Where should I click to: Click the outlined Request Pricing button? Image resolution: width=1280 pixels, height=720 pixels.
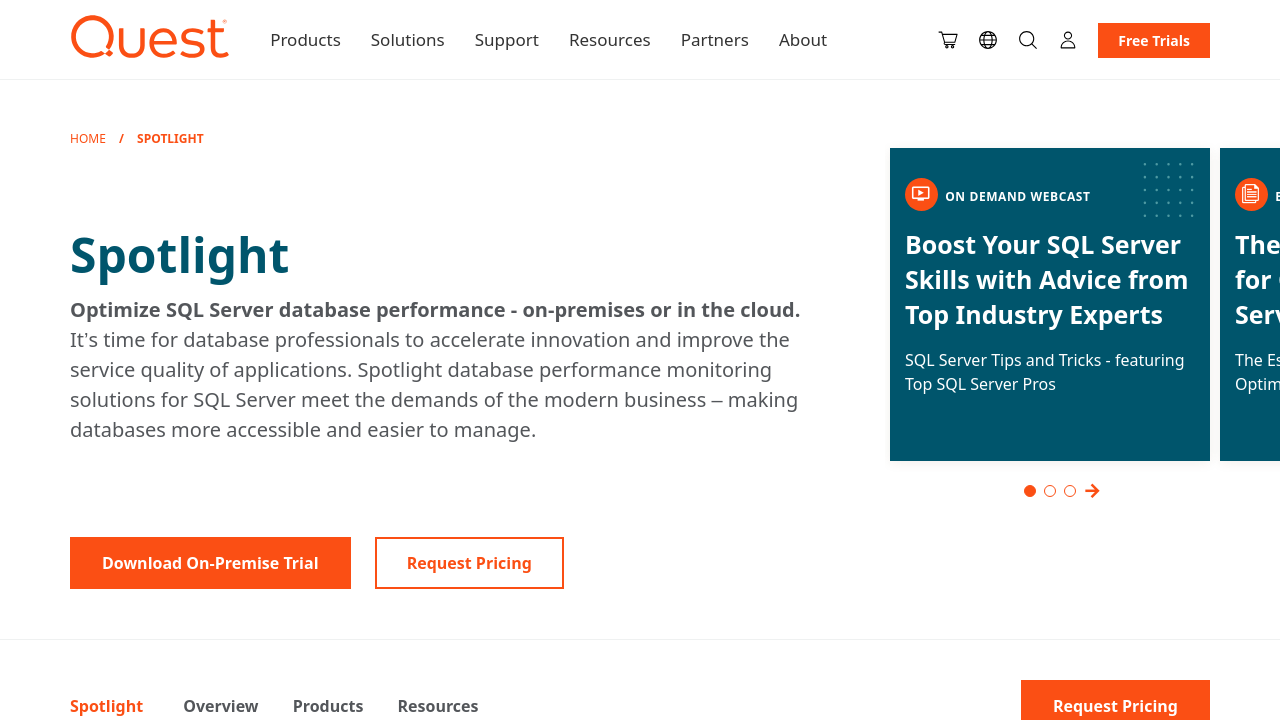[469, 563]
